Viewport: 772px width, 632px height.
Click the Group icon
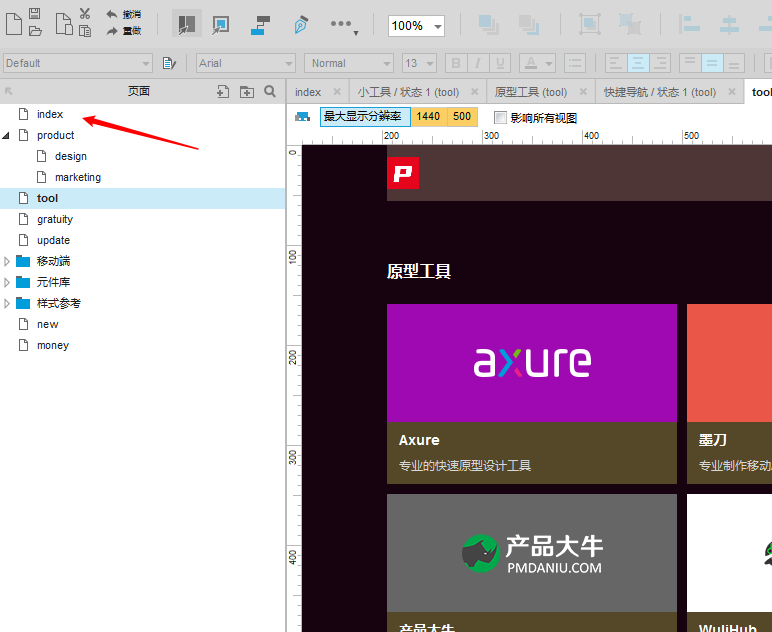pos(589,24)
